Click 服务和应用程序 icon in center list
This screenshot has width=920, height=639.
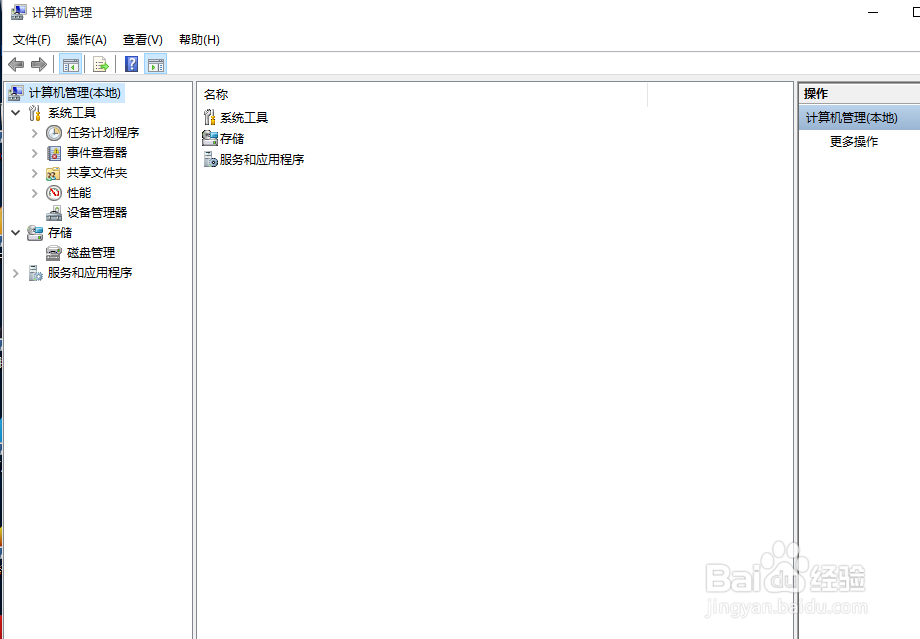210,159
